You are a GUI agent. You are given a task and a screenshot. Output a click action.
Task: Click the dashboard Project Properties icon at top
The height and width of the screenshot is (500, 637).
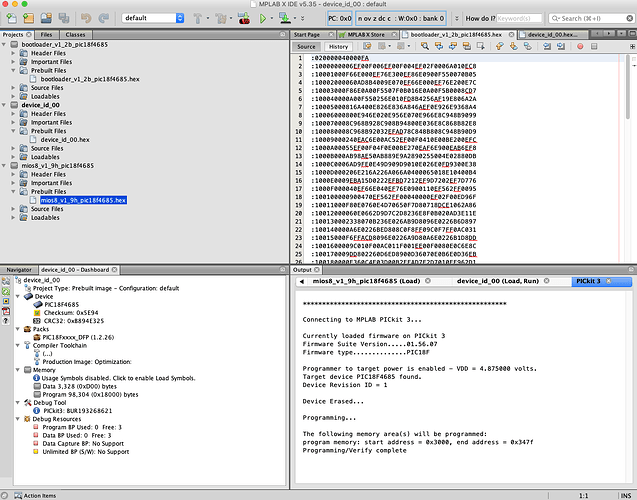(x=6, y=281)
